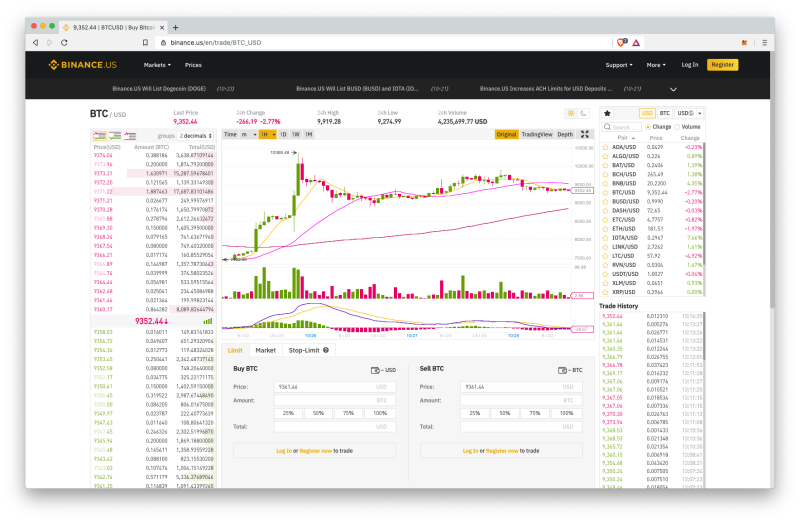Open the Support dropdown menu

[x=619, y=65]
